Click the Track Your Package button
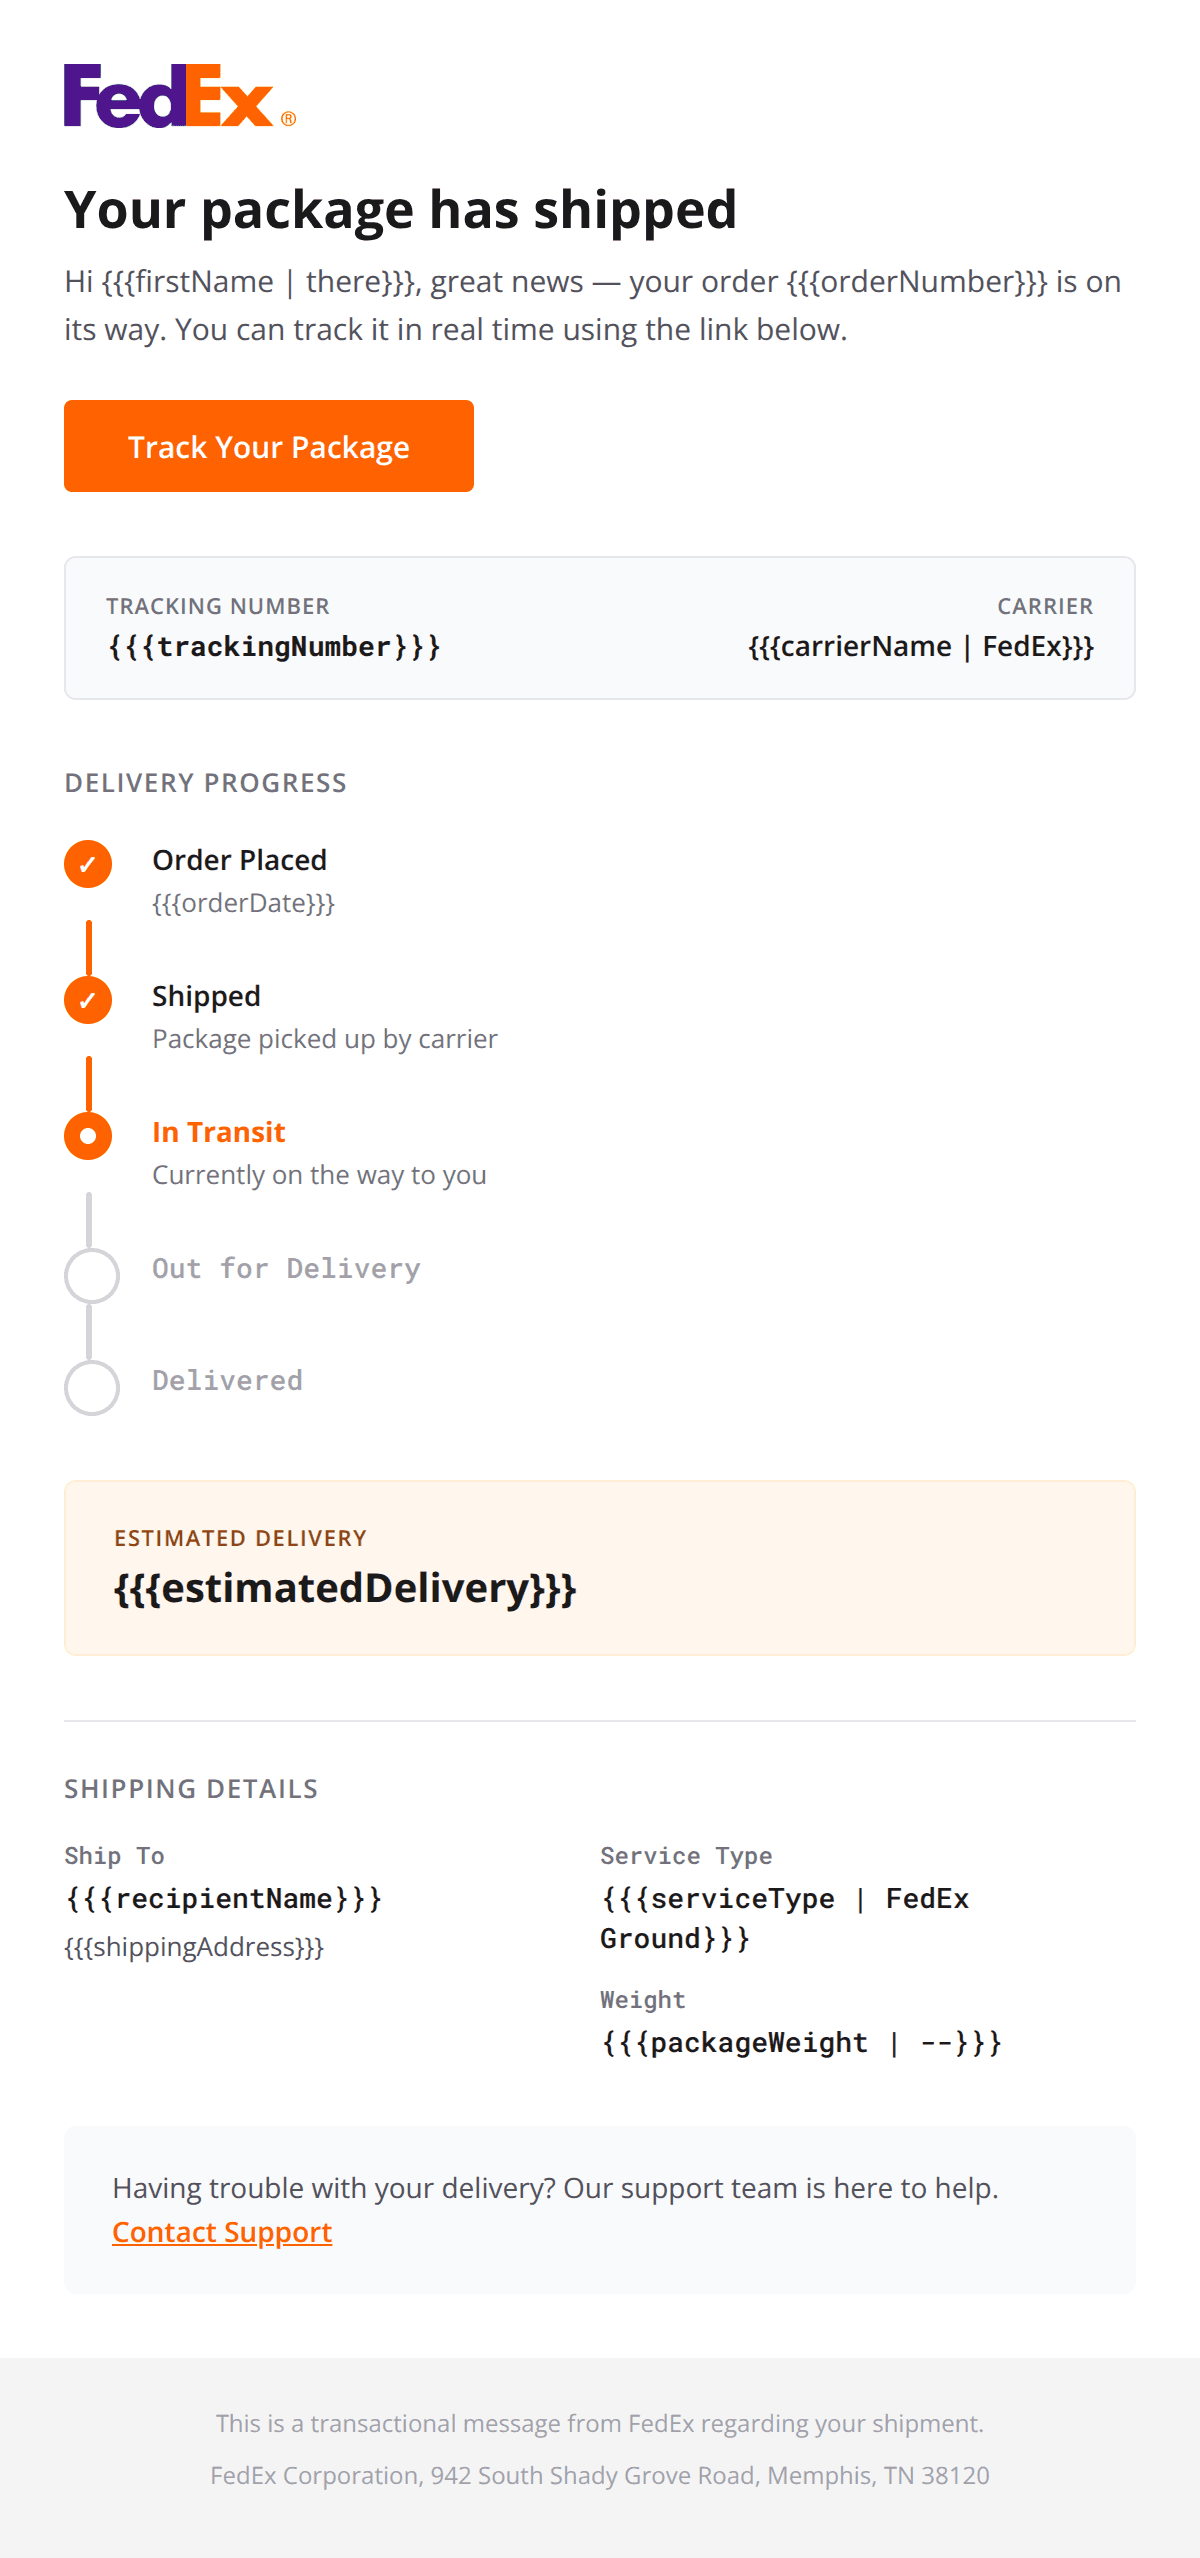This screenshot has width=1200, height=2558. point(268,446)
